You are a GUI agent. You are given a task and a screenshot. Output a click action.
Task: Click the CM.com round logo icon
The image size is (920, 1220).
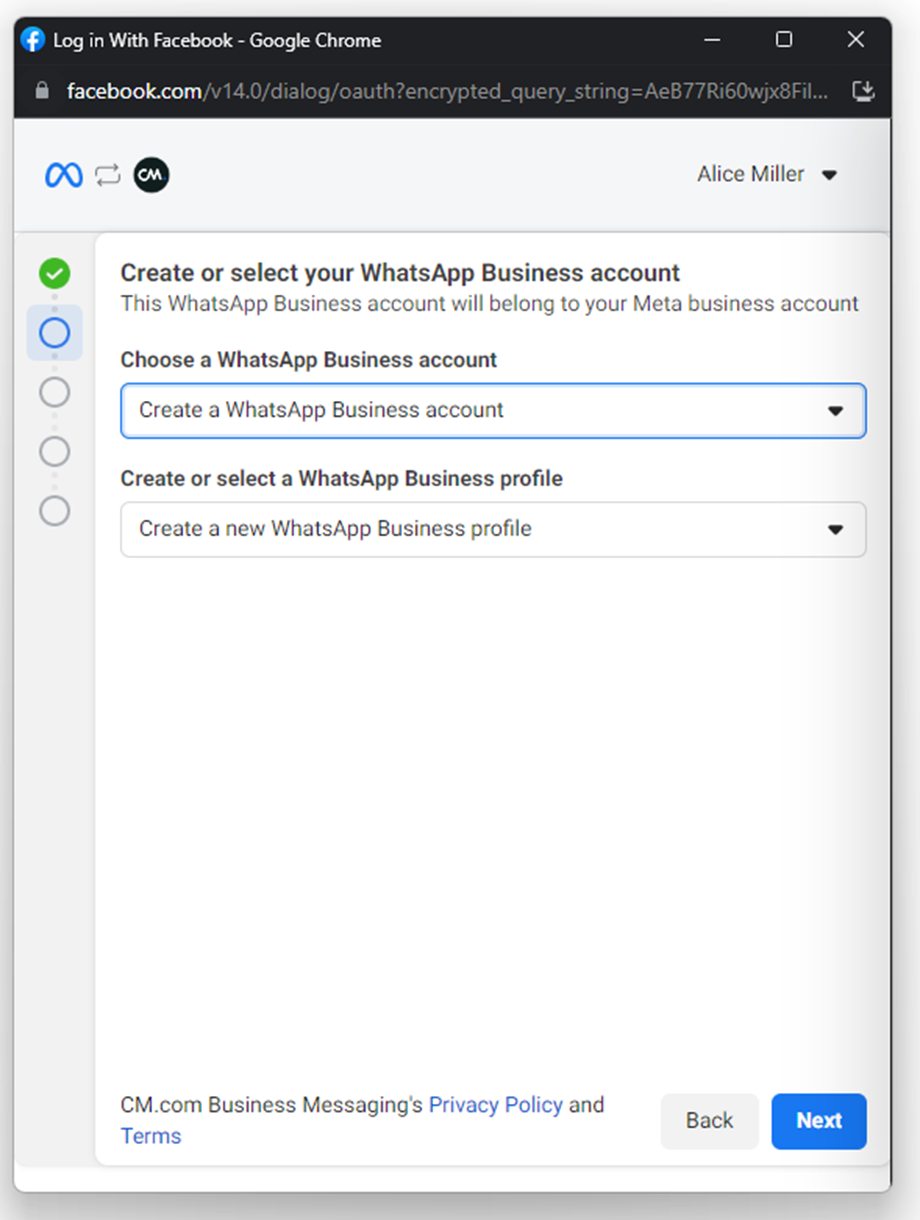click(x=151, y=175)
